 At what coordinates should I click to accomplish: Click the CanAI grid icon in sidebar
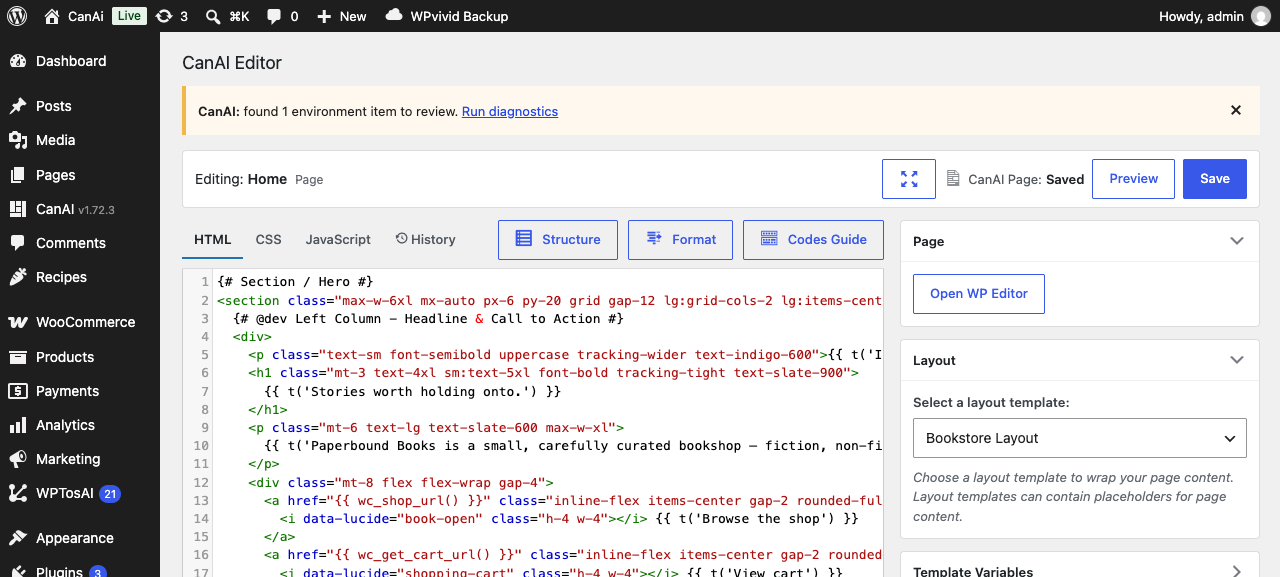tap(18, 209)
